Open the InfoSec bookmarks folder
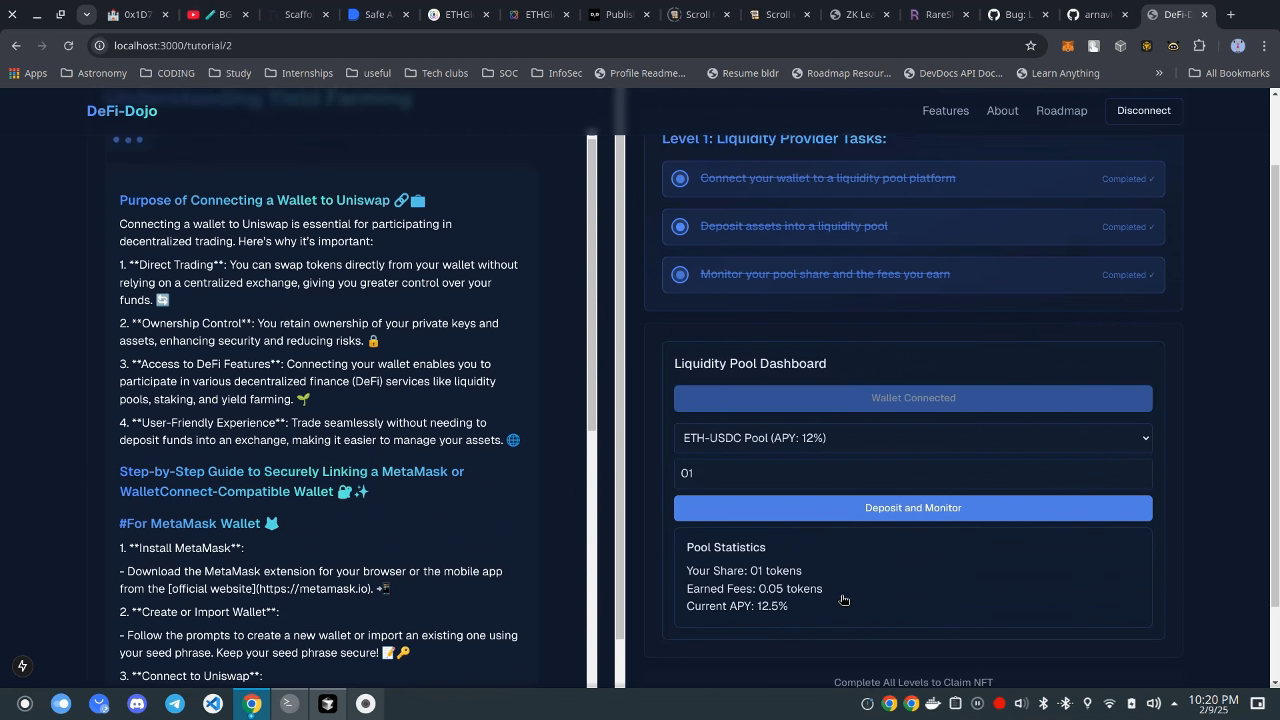1280x720 pixels. pos(557,73)
